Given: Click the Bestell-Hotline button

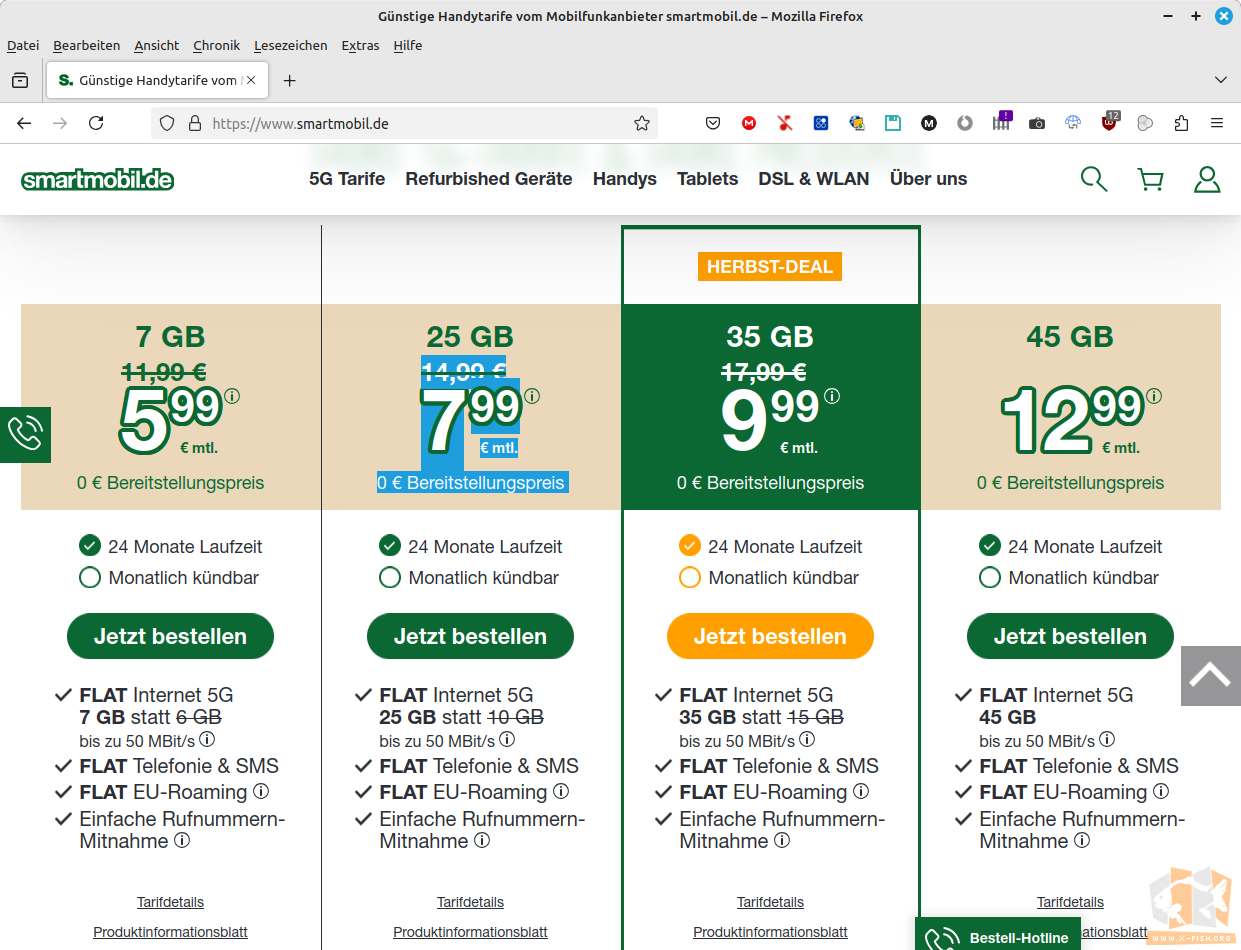Looking at the screenshot, I should tap(998, 934).
